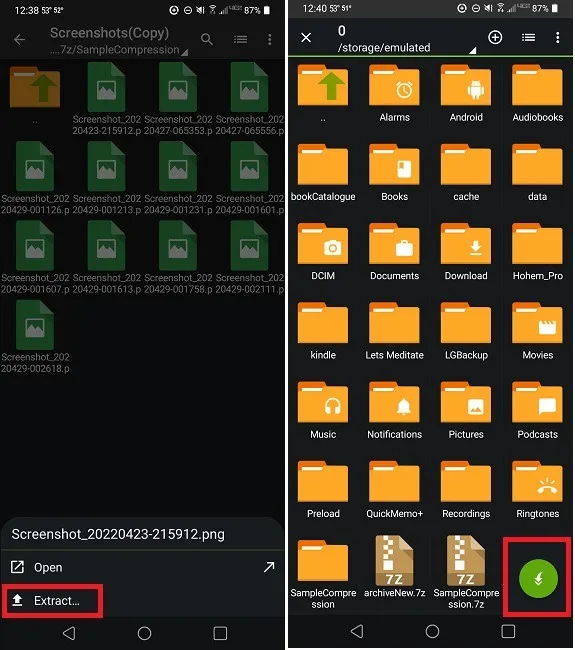Close the extraction destination picker with X

coord(306,38)
